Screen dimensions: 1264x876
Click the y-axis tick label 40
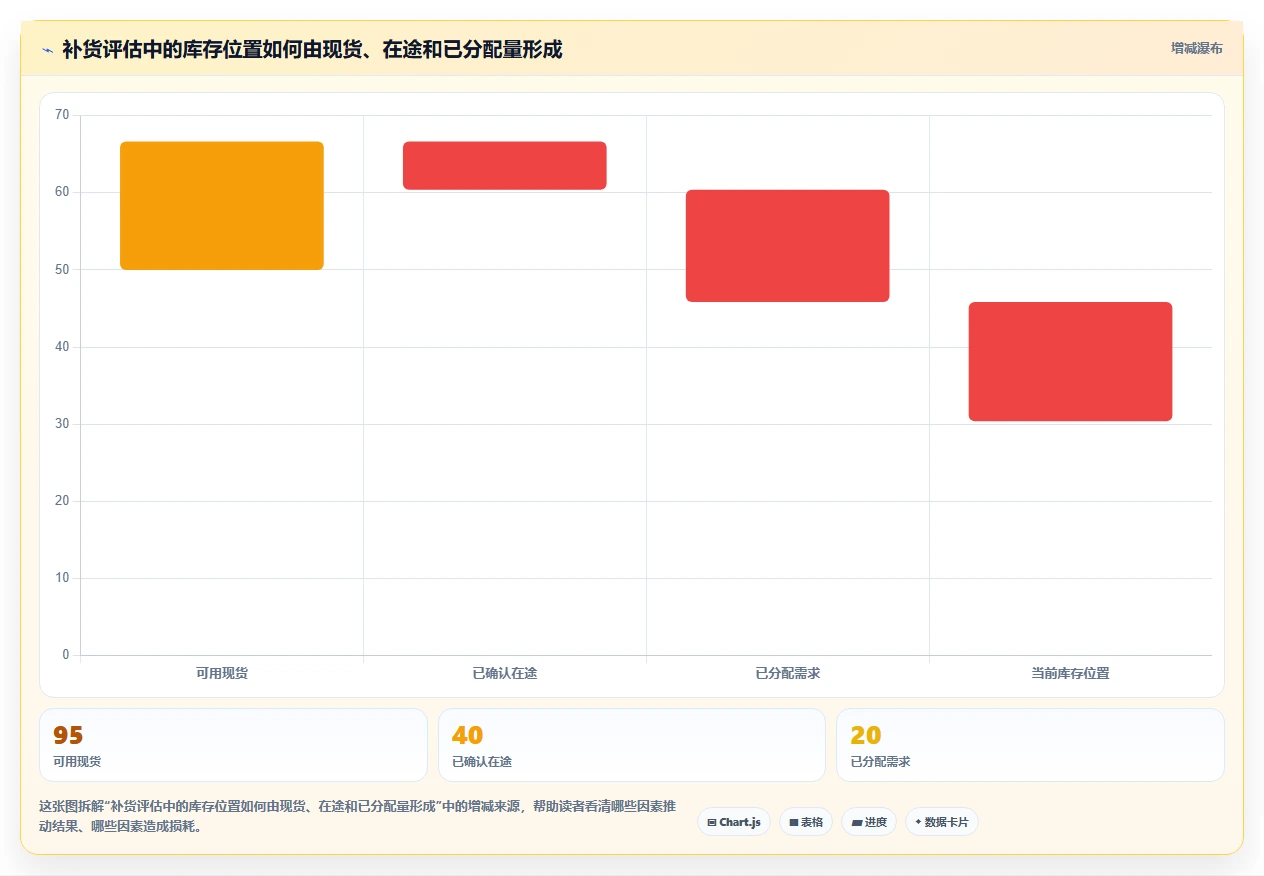coord(62,347)
